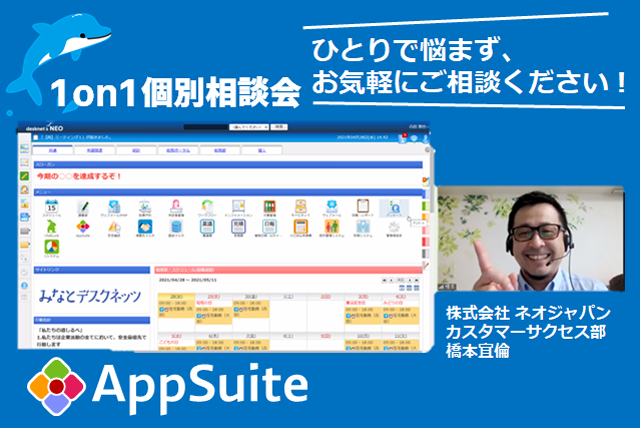Open the user name dropdown at top right
640x428 pixels.
click(x=418, y=127)
